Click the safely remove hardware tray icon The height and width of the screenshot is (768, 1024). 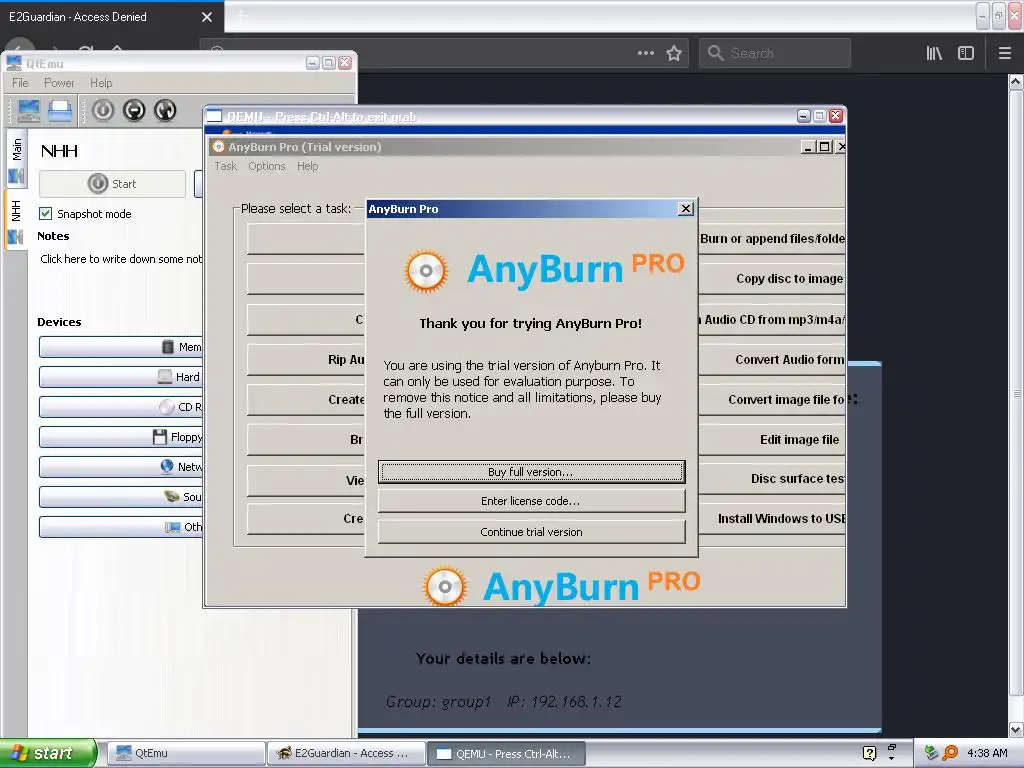(x=931, y=753)
